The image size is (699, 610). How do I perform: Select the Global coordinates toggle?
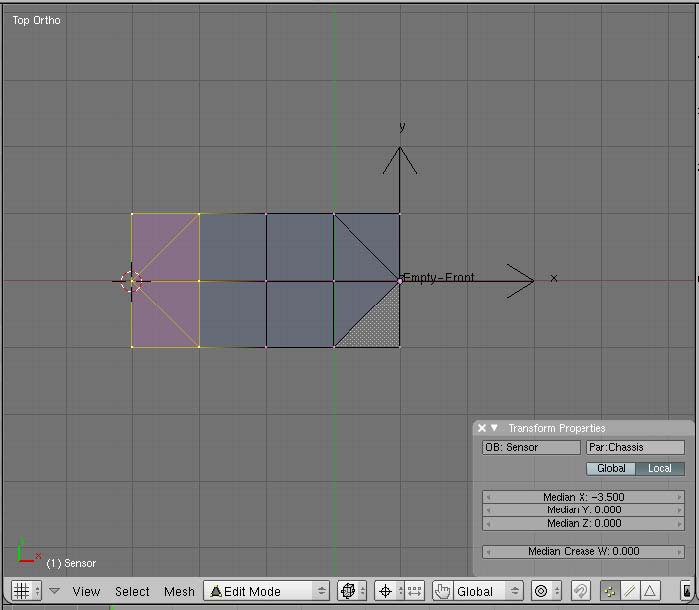pos(611,468)
